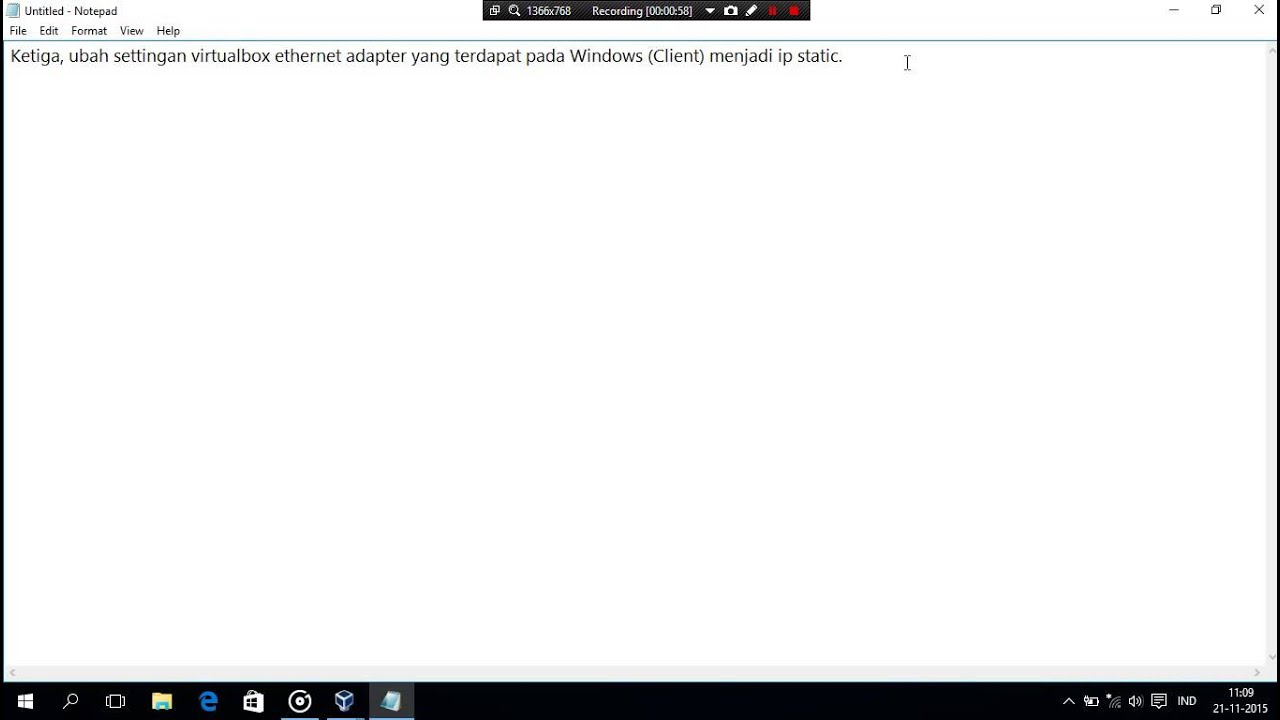Open the Help menu
The image size is (1280, 720).
point(168,31)
